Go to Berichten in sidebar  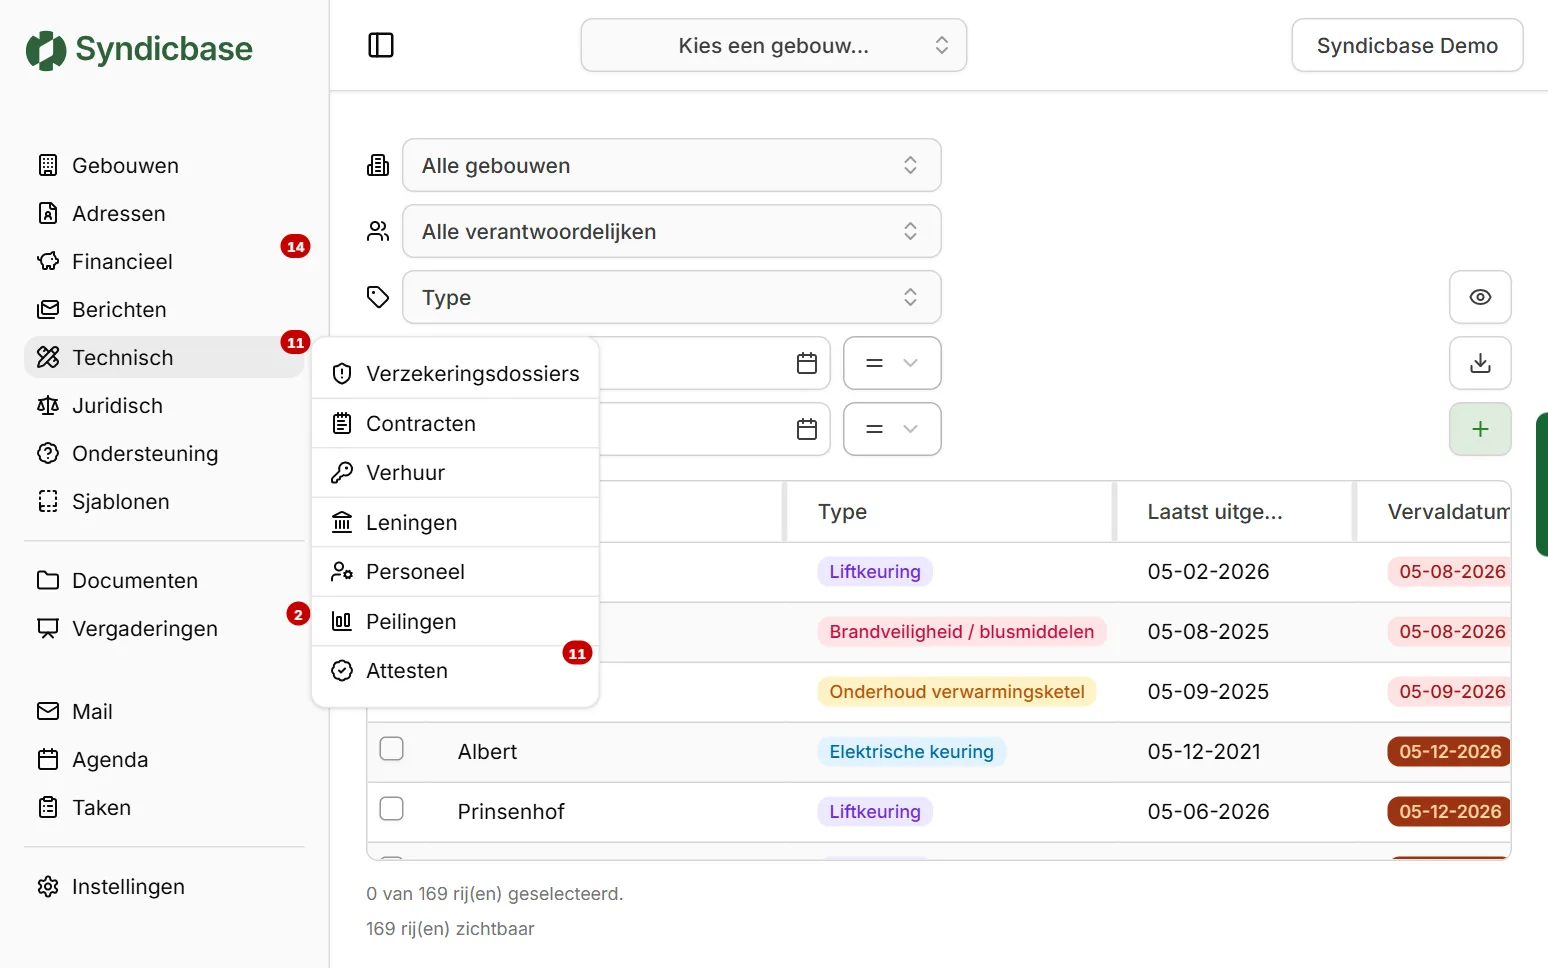click(x=164, y=309)
